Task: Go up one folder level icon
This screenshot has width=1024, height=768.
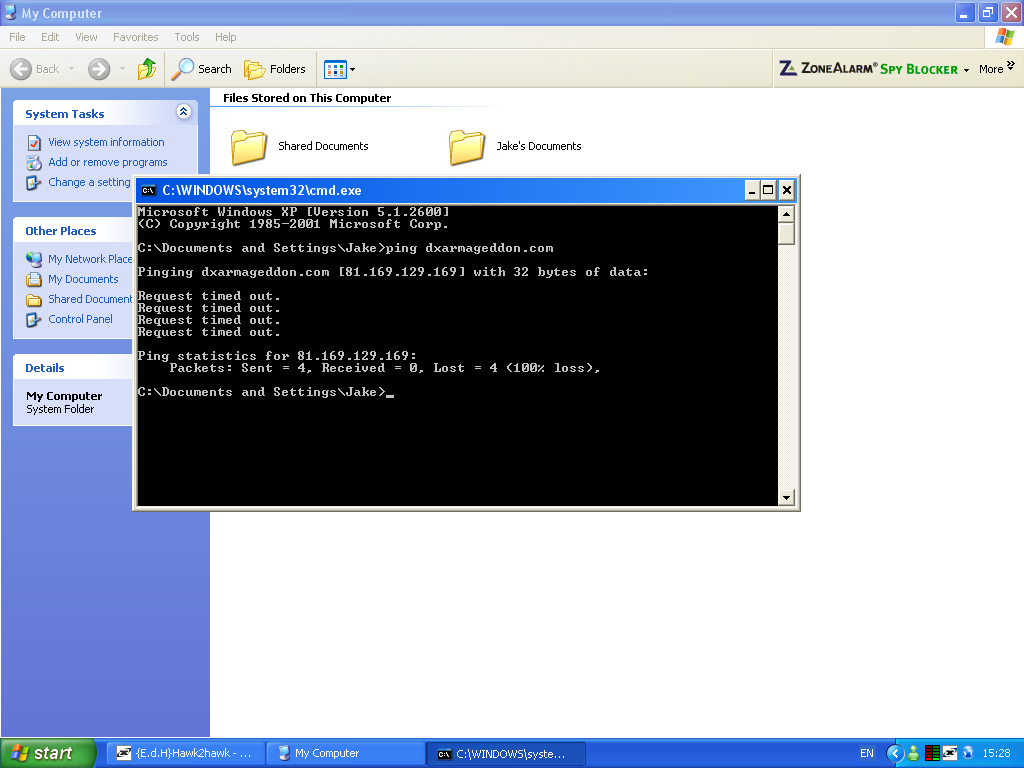Action: [147, 69]
